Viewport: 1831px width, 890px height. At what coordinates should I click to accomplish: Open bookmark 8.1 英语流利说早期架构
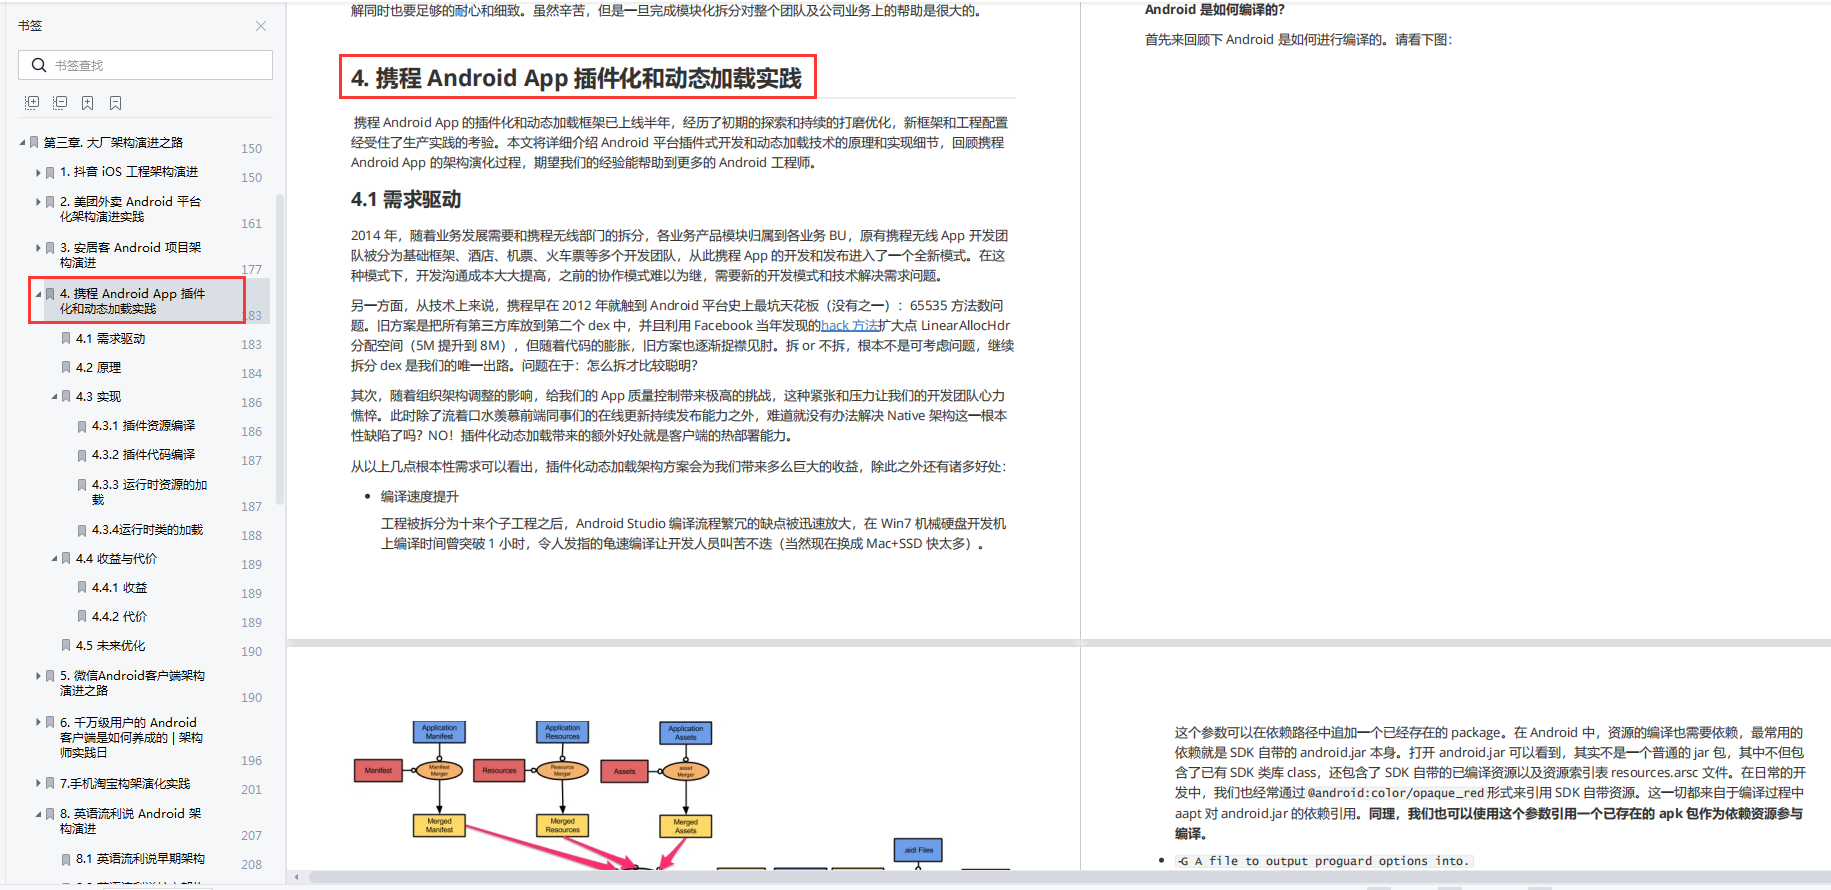pos(140,859)
